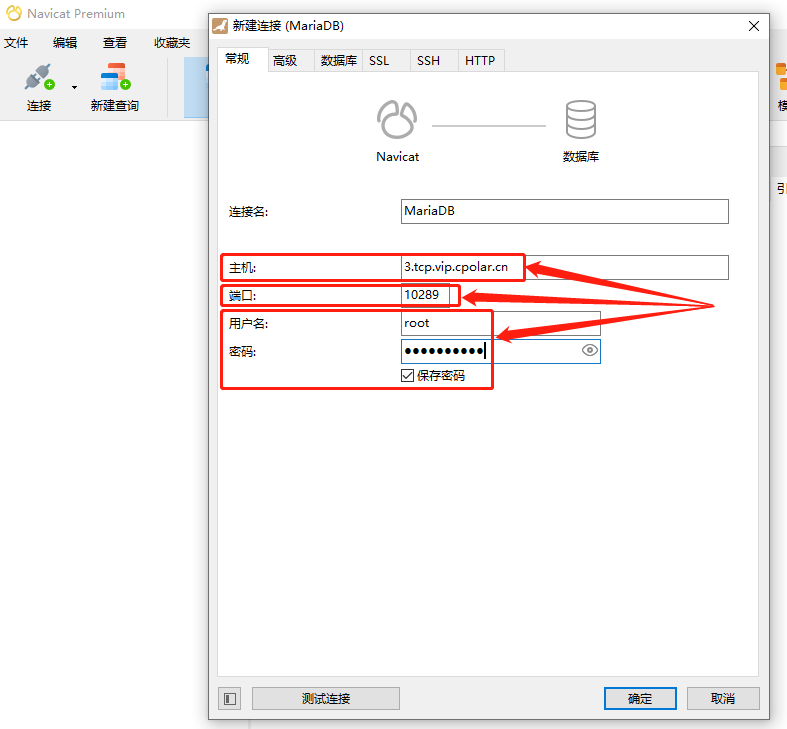Close the New Connection dialog
This screenshot has height=729, width=787.
754,26
